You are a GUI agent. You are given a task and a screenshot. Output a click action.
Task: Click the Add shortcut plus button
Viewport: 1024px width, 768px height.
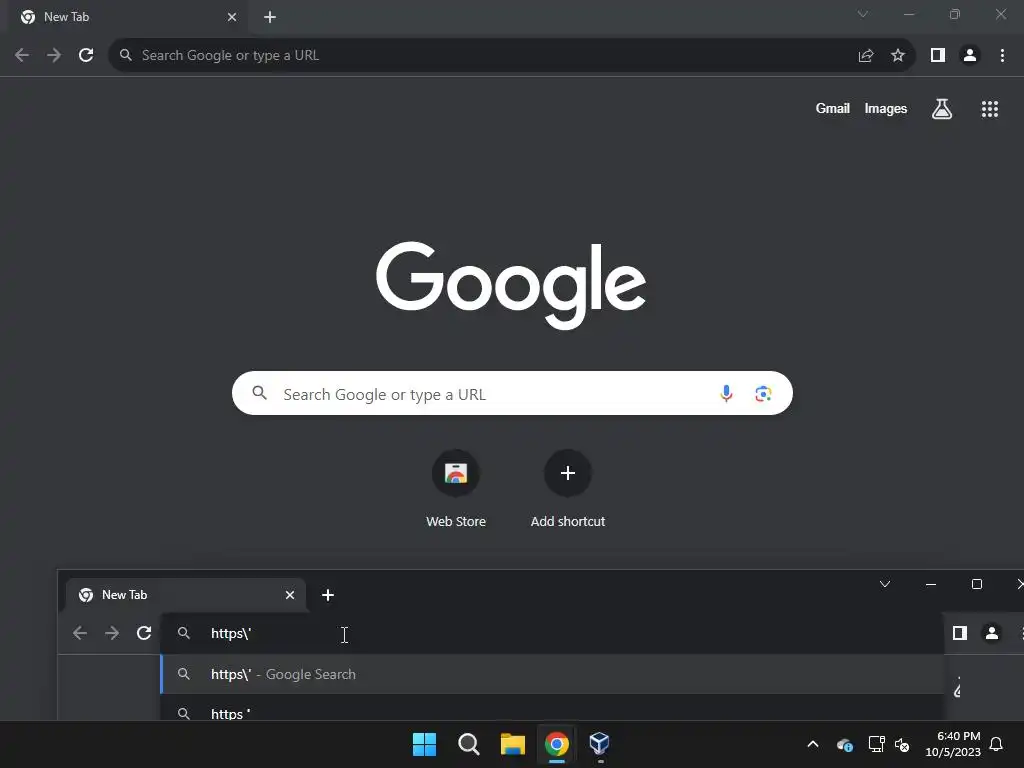pyautogui.click(x=568, y=473)
